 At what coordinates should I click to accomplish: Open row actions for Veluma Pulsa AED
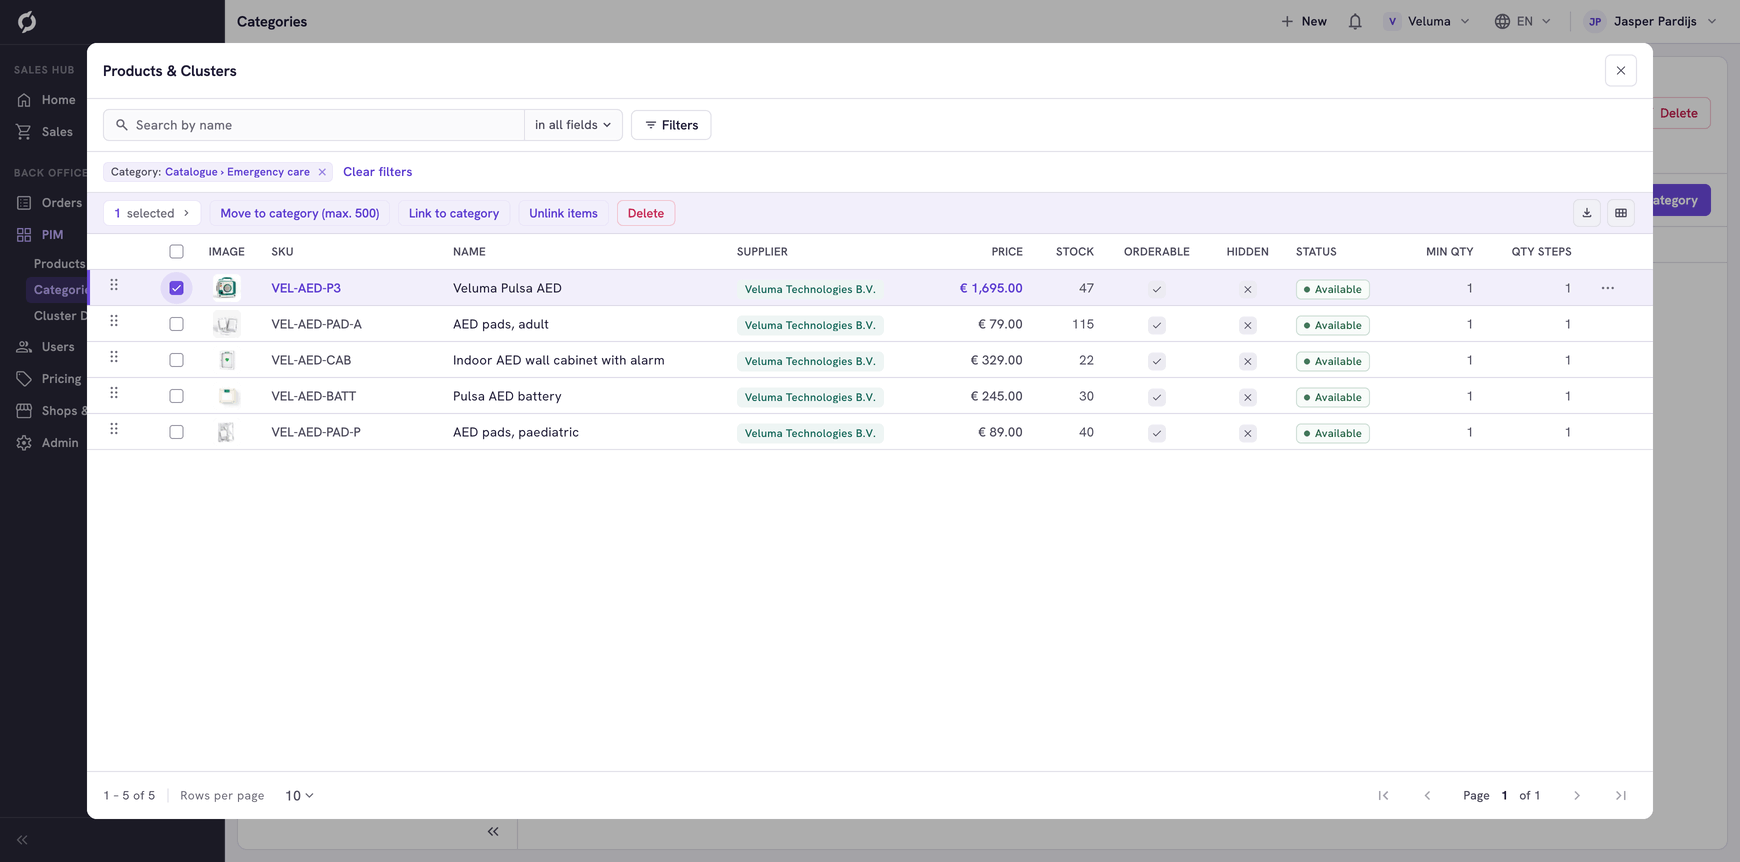(1608, 288)
